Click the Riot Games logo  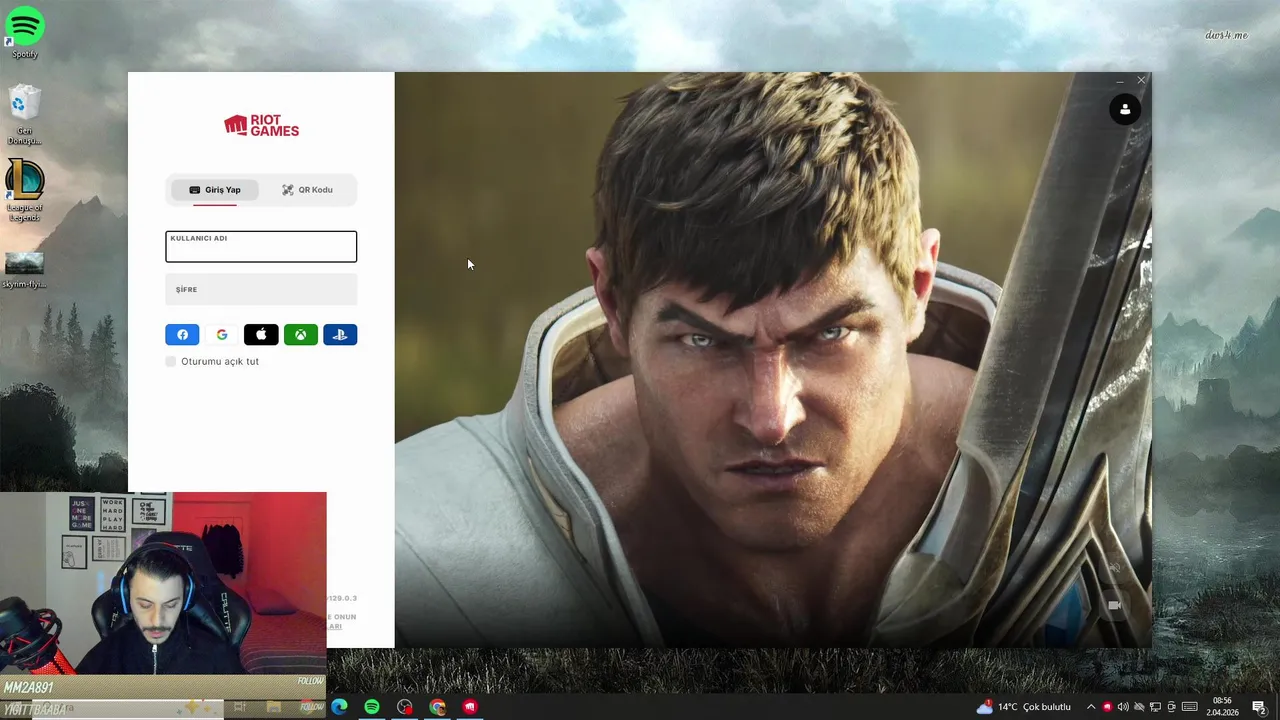click(x=261, y=125)
